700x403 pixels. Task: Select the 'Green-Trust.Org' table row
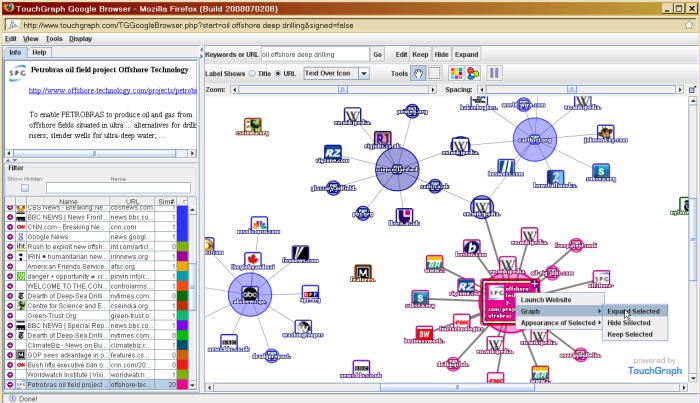[96, 316]
